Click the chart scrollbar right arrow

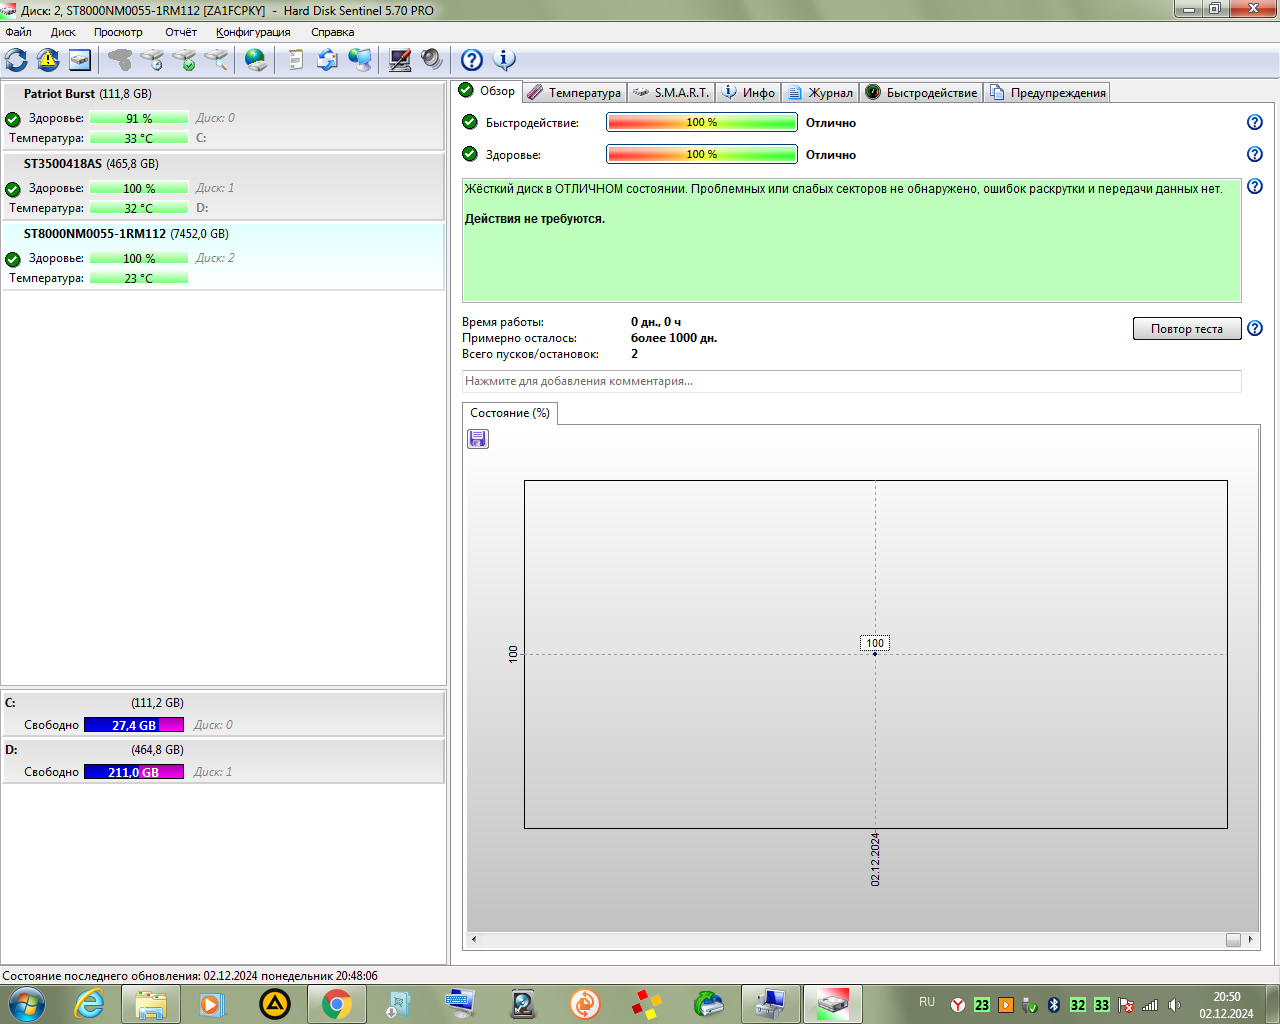[1251, 939]
